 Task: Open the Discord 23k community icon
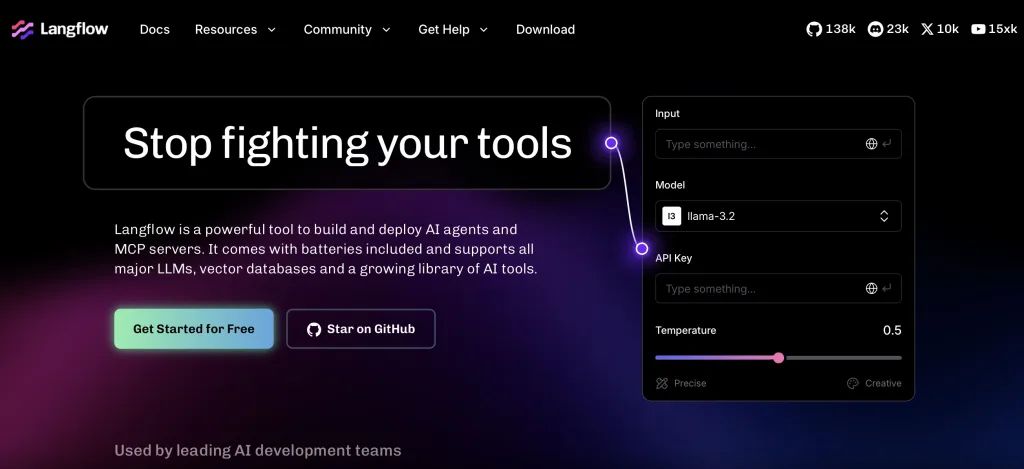pyautogui.click(x=876, y=29)
